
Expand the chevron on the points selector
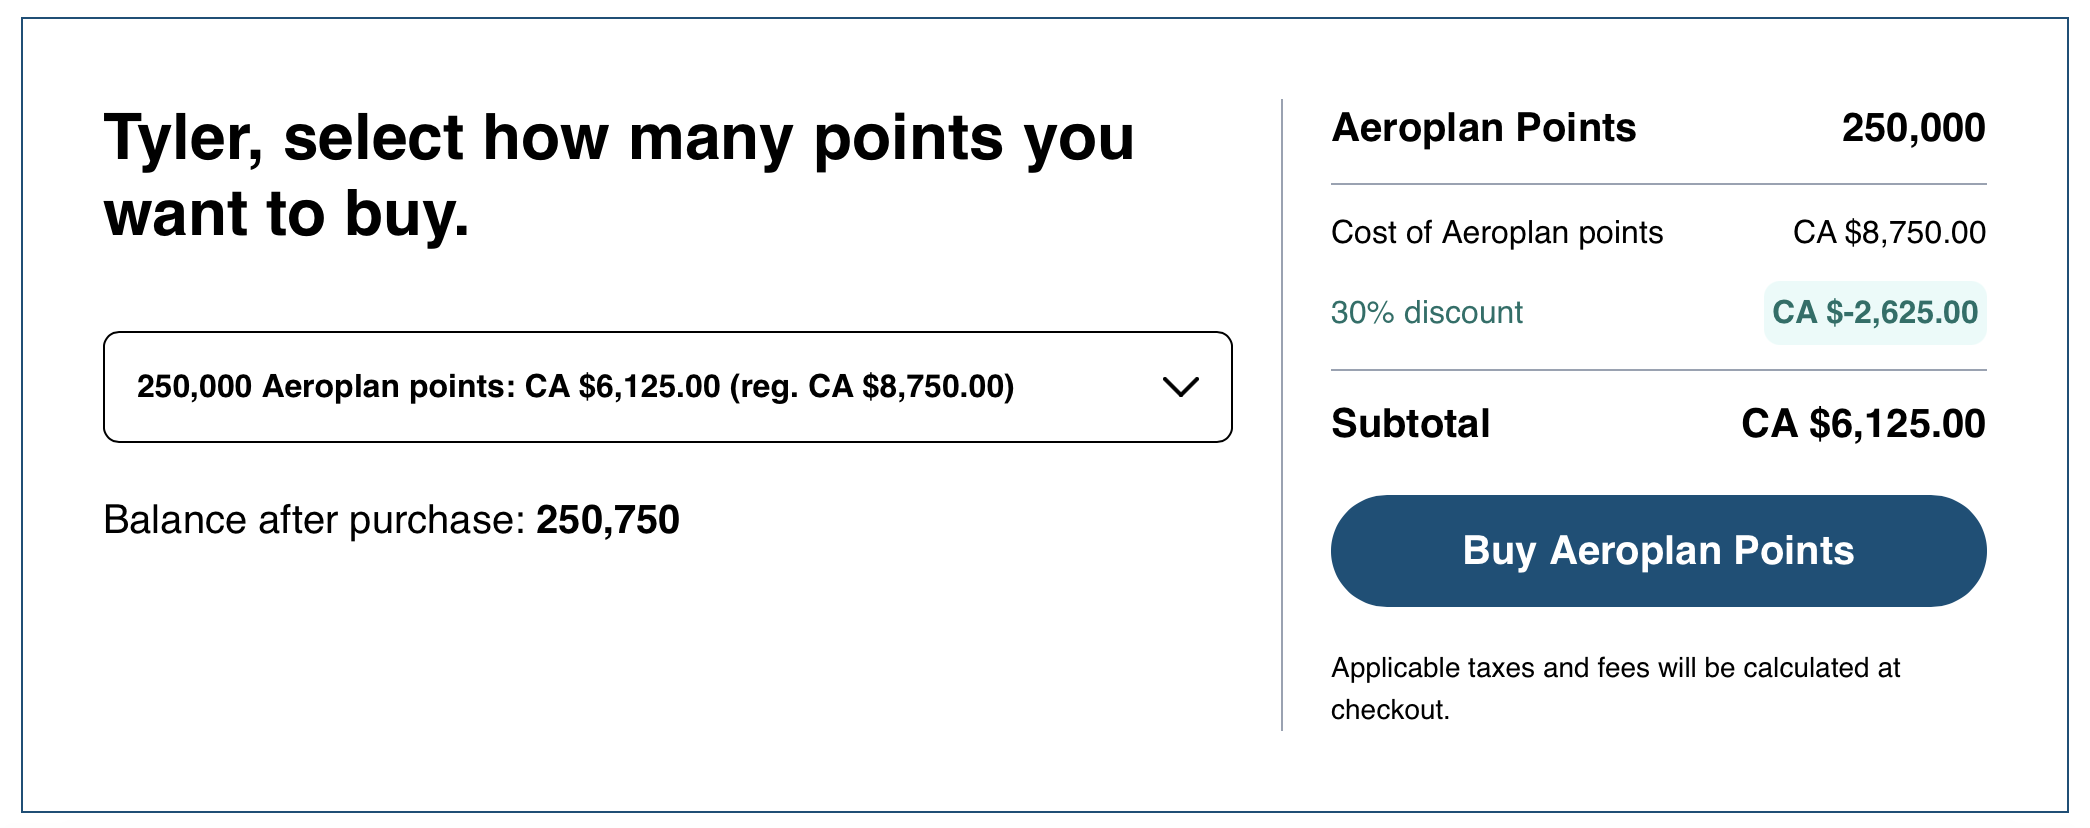tap(1182, 386)
